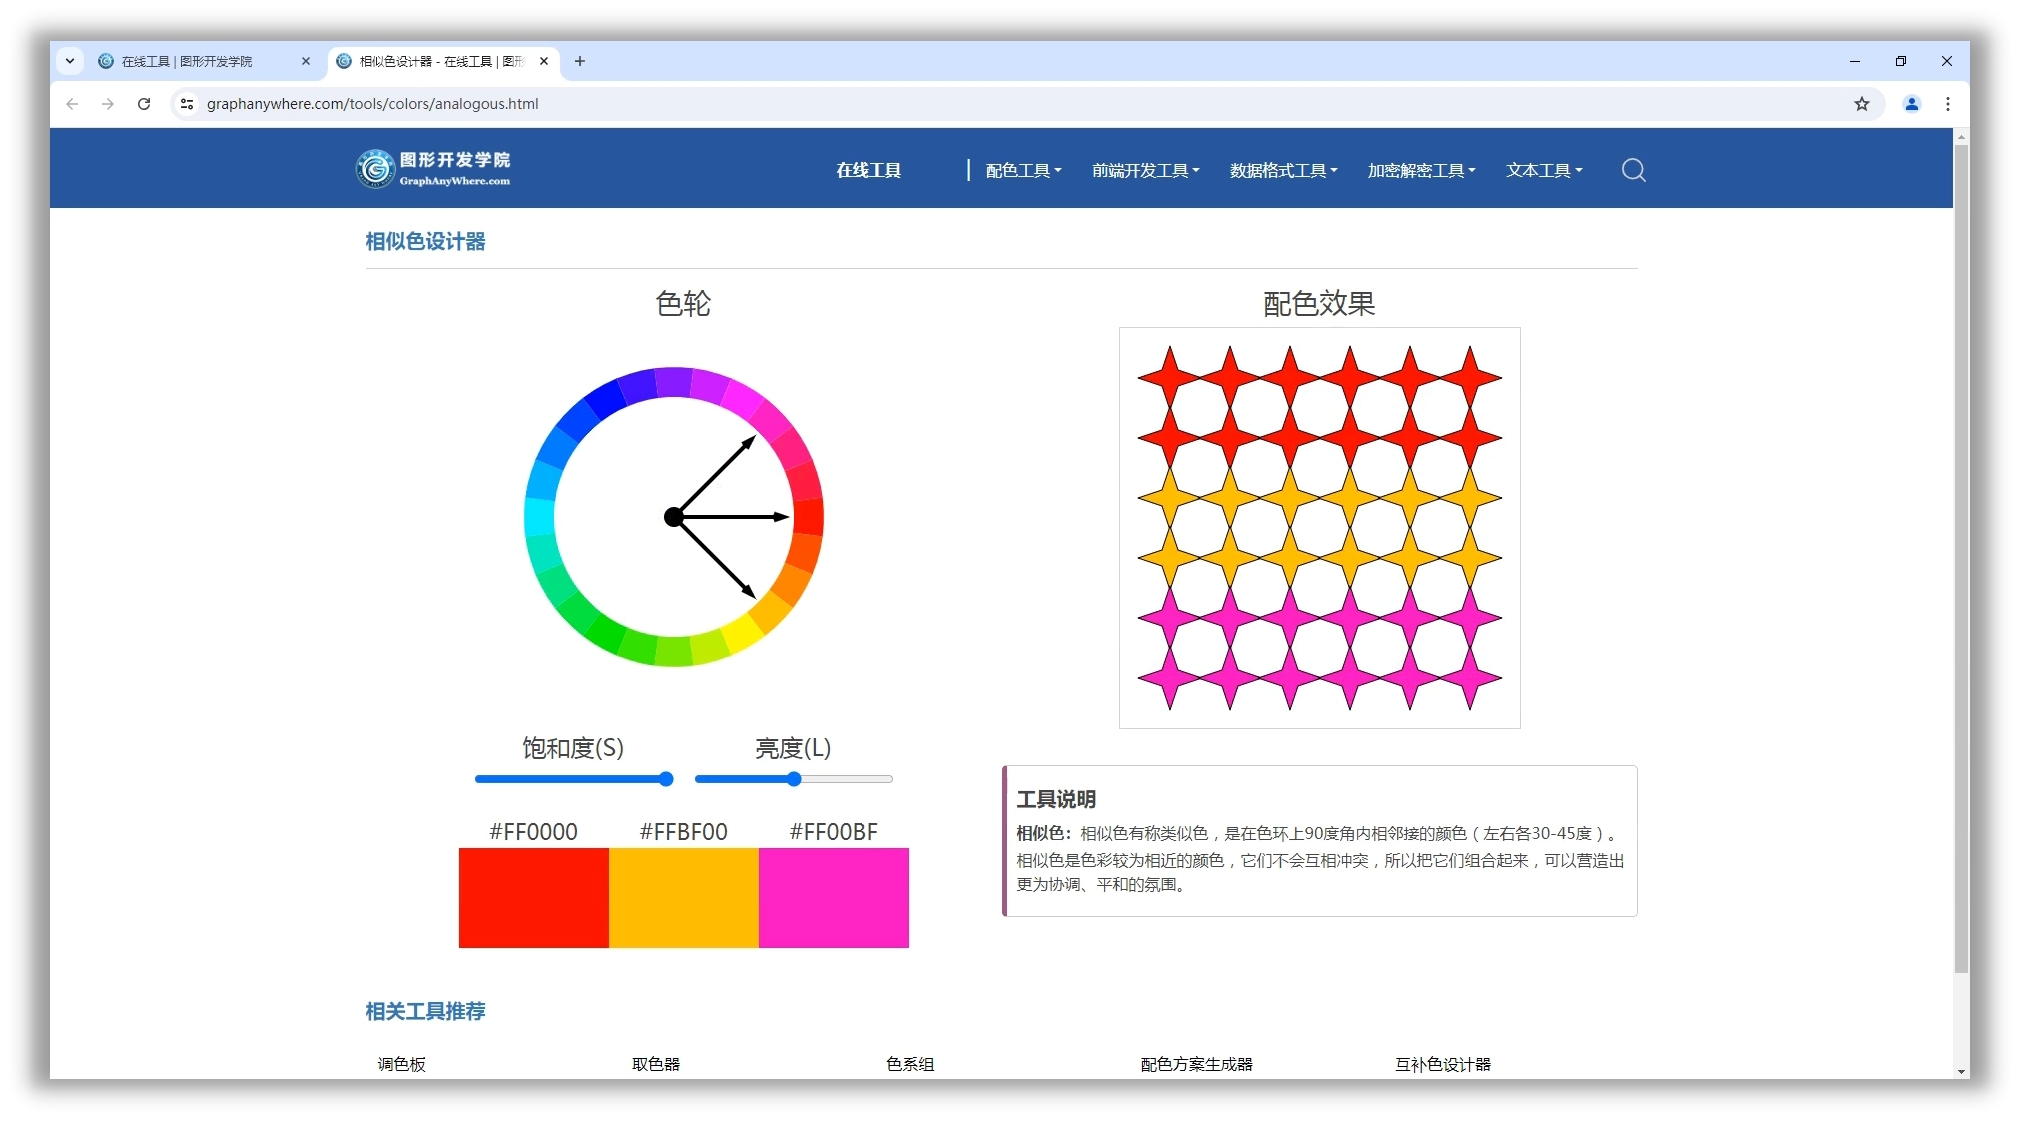Open the 配色方案生成器 link

click(1196, 1064)
